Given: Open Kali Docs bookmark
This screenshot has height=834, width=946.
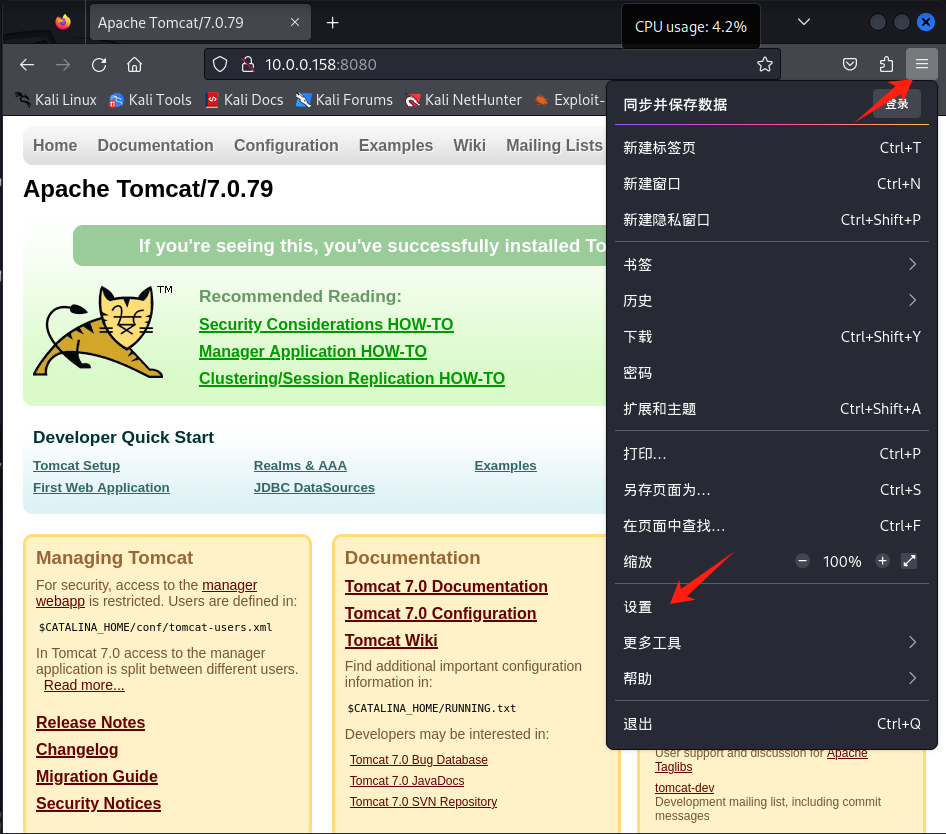Looking at the screenshot, I should [x=244, y=100].
